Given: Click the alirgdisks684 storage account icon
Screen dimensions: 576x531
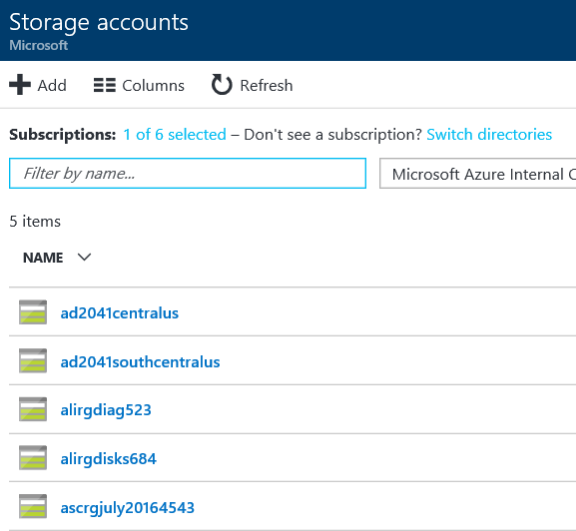Looking at the screenshot, I should [33, 458].
